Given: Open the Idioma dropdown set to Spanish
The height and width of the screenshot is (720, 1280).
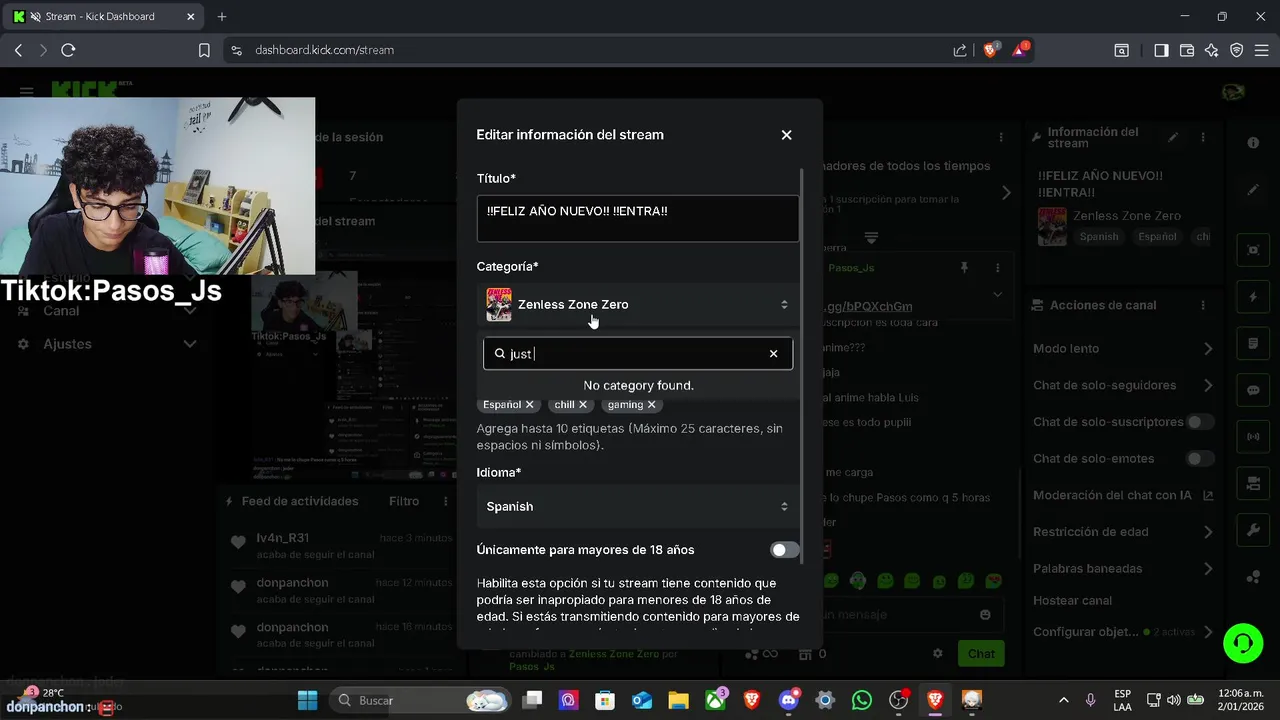Looking at the screenshot, I should click(638, 507).
